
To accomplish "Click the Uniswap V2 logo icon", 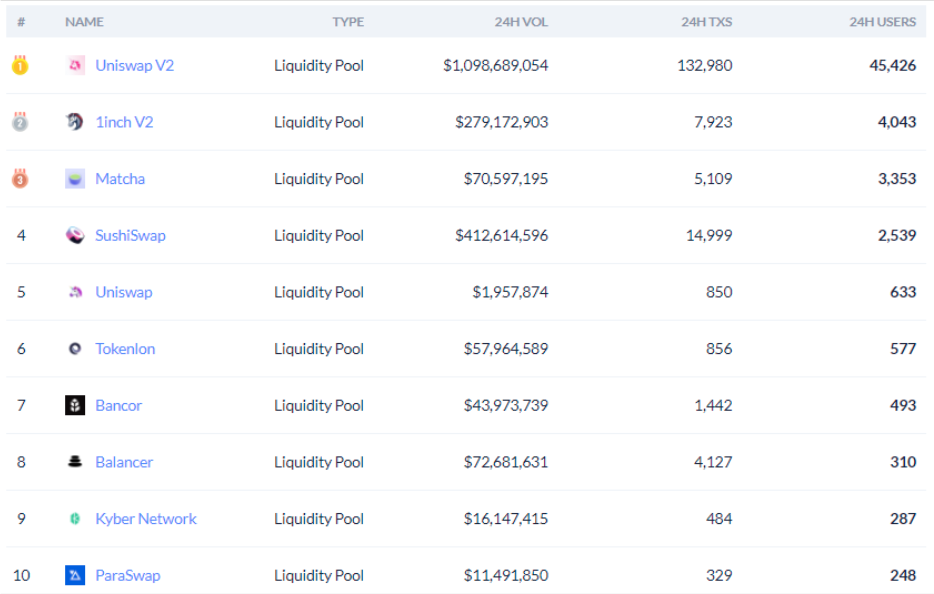I will (75, 65).
